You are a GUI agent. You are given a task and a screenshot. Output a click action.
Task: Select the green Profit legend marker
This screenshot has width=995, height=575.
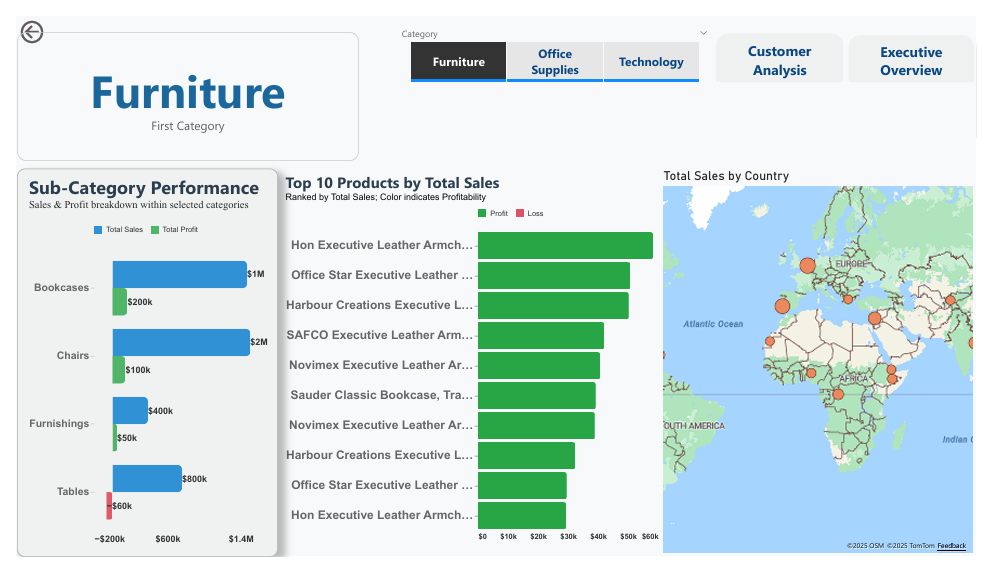point(482,213)
